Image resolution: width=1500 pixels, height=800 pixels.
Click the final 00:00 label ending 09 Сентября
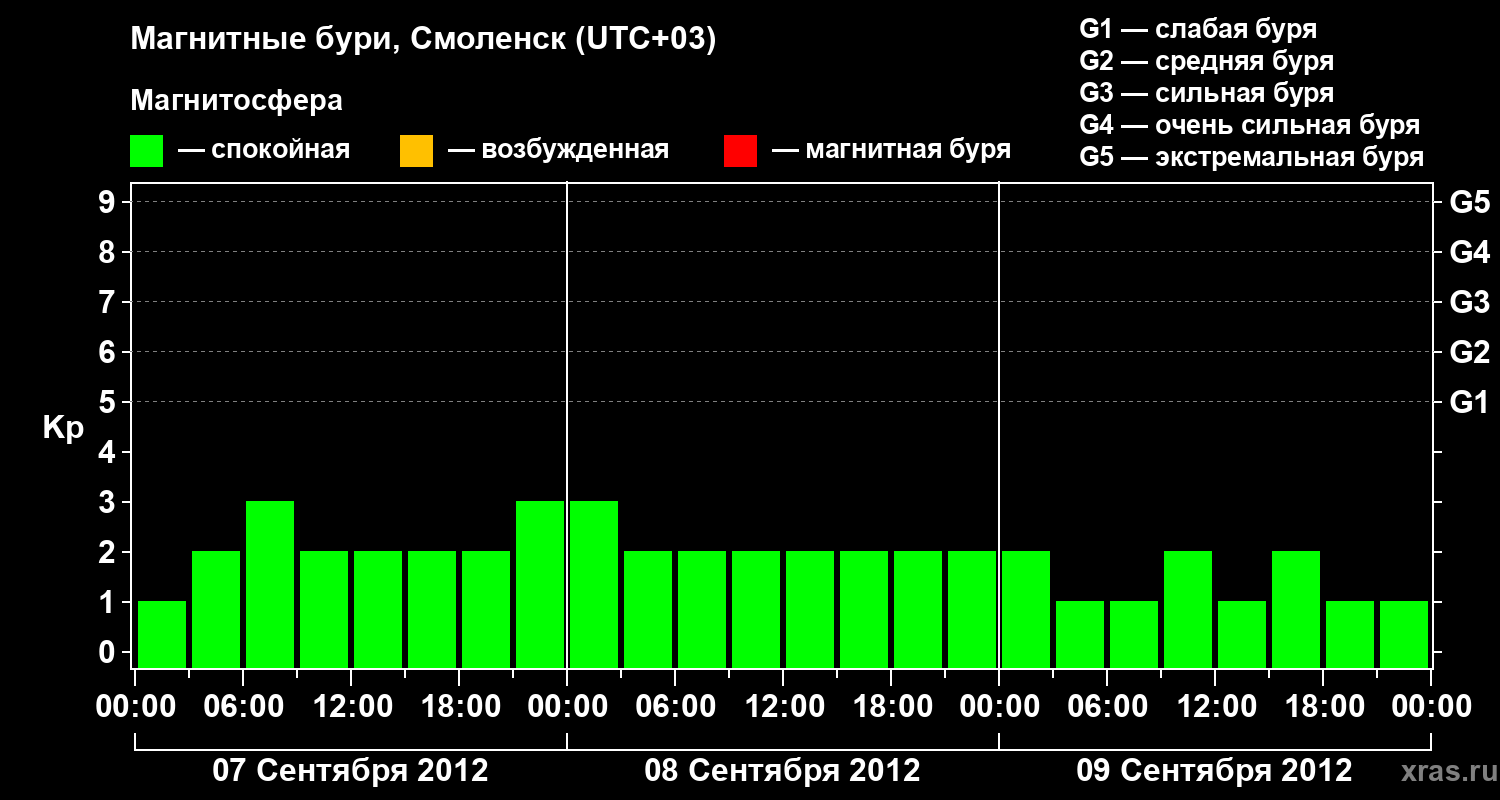(1432, 707)
